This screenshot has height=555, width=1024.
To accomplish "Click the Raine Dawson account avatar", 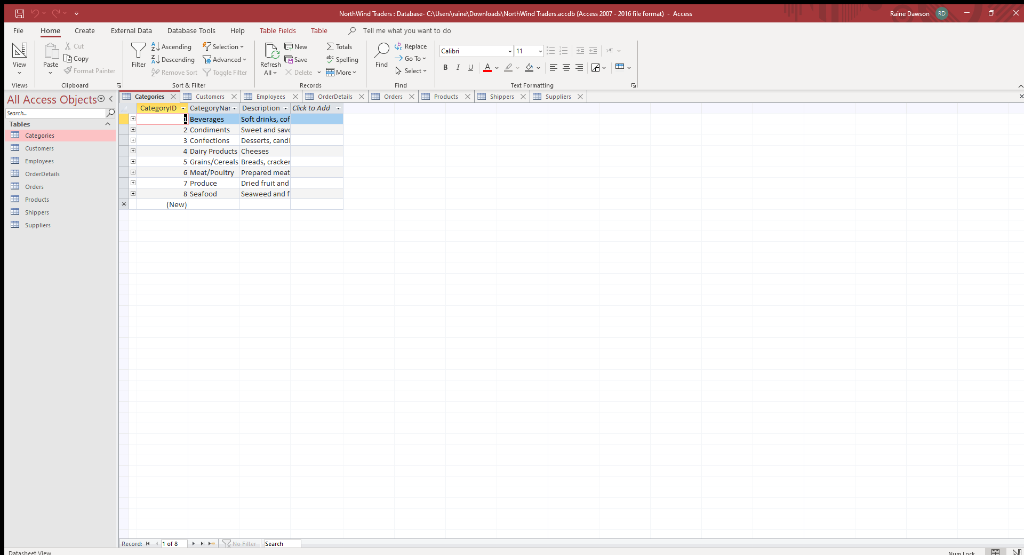I will pos(942,13).
